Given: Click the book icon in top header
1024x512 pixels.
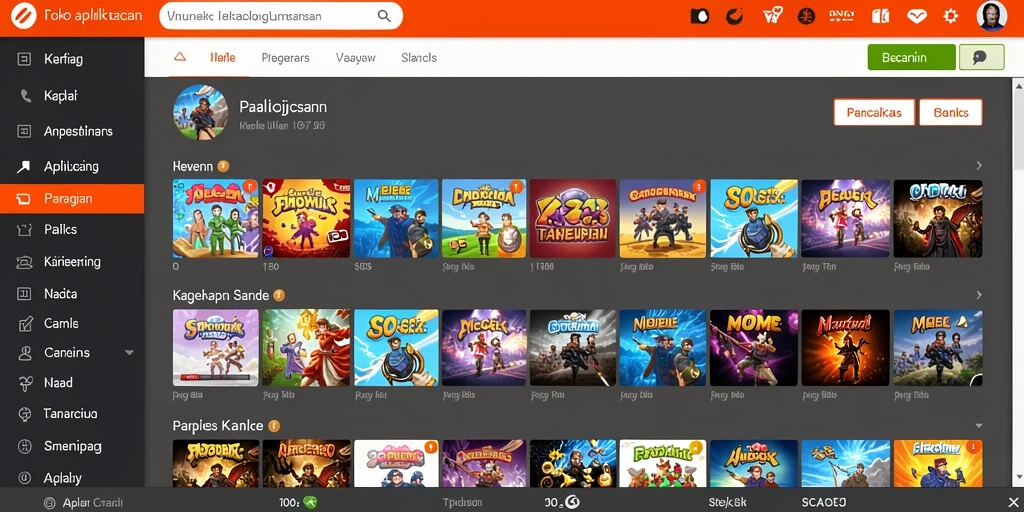Looking at the screenshot, I should (881, 16).
